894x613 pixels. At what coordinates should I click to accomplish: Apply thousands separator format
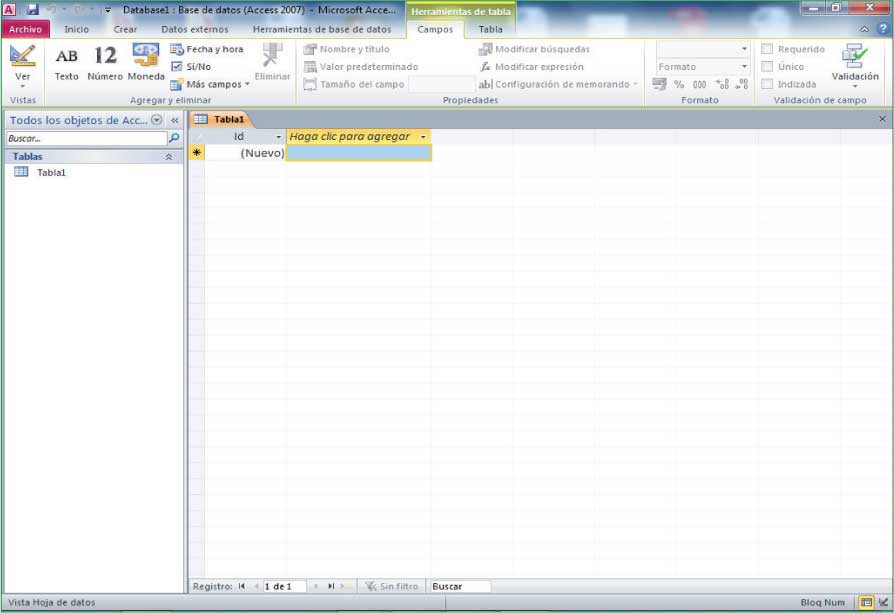699,84
